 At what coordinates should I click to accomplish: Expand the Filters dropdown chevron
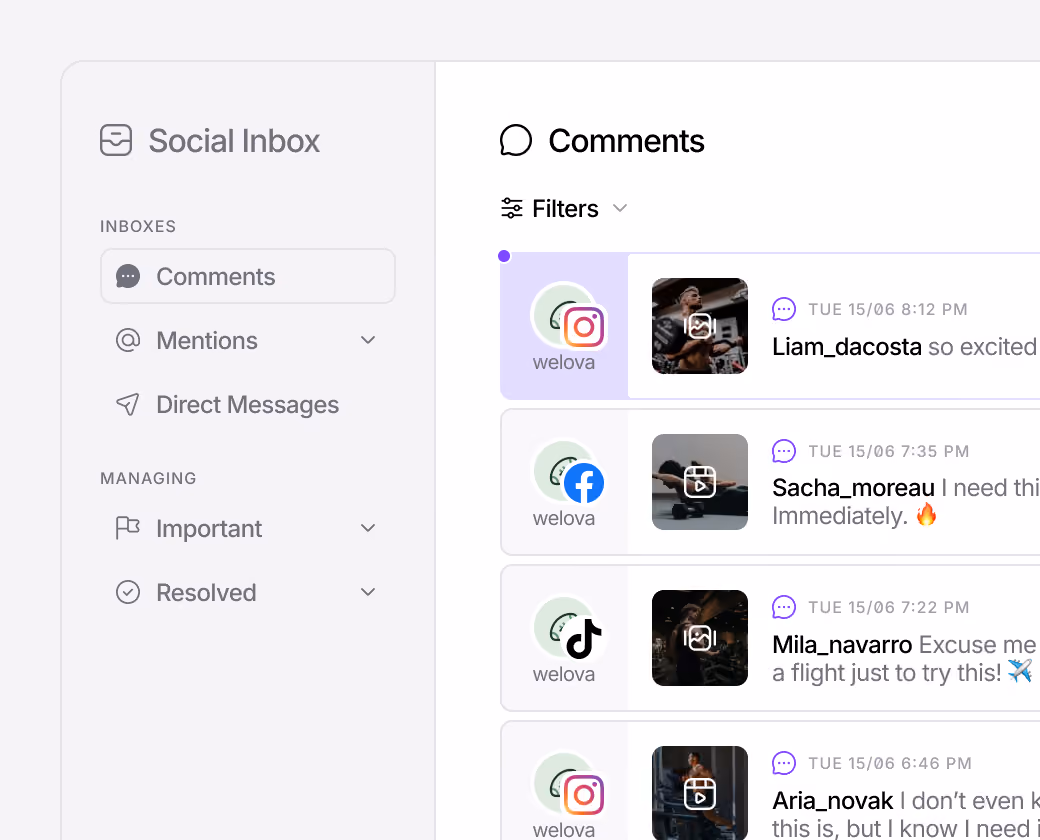point(620,208)
